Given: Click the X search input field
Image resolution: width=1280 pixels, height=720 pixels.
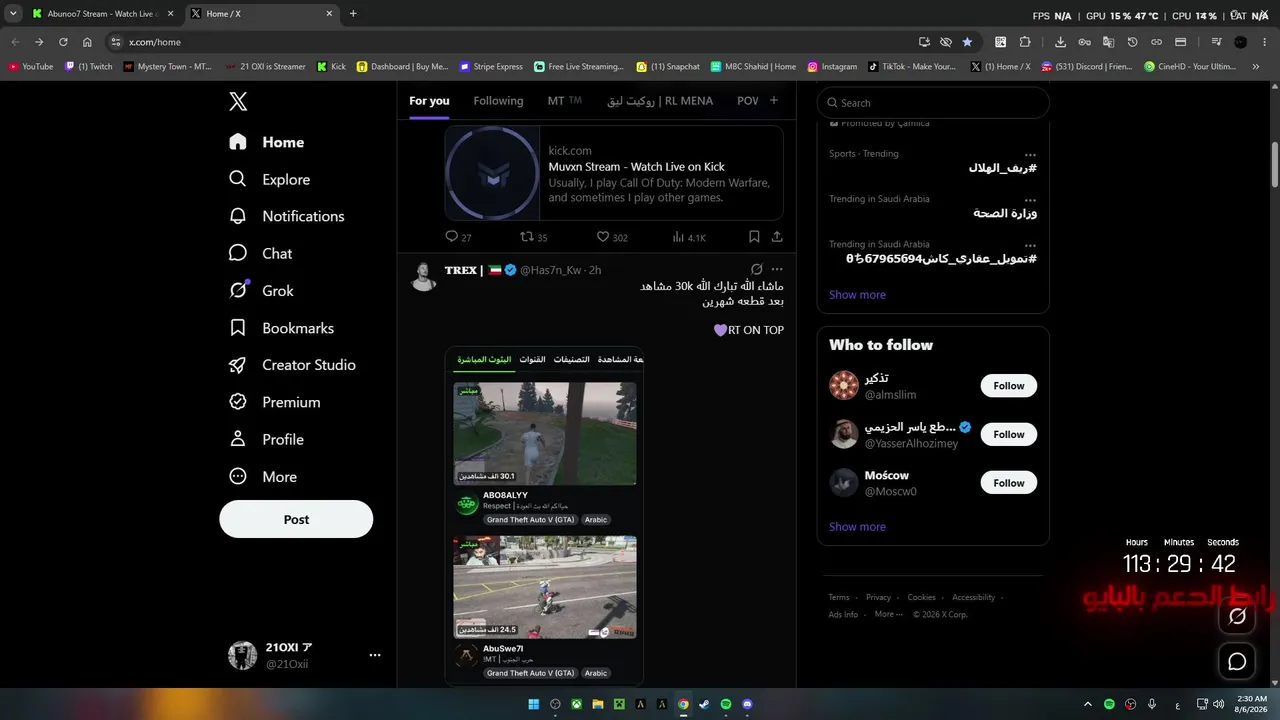Looking at the screenshot, I should pyautogui.click(x=933, y=102).
